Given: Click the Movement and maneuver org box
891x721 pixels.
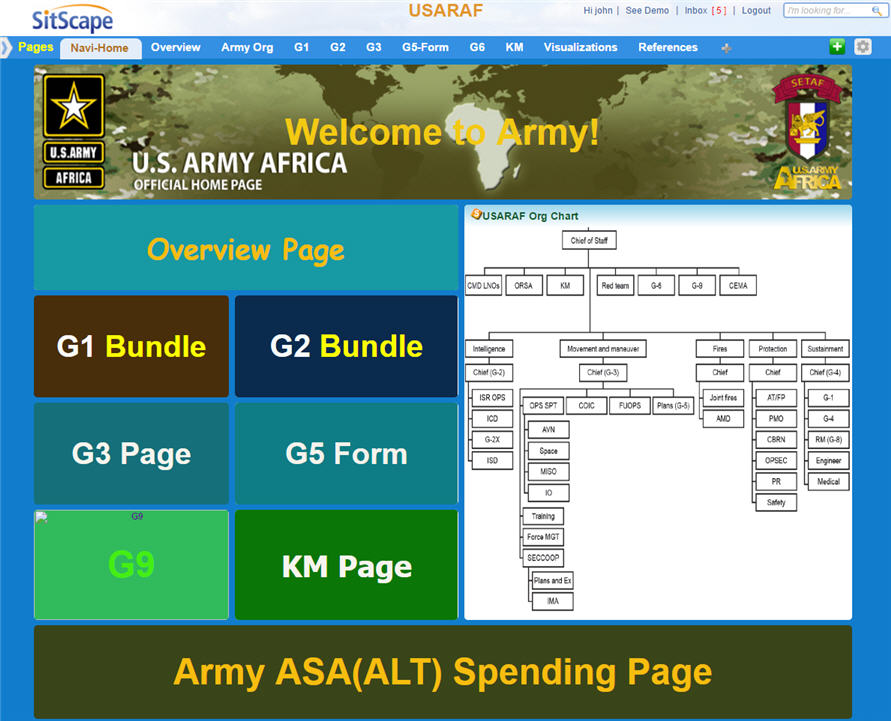Looking at the screenshot, I should tap(603, 349).
